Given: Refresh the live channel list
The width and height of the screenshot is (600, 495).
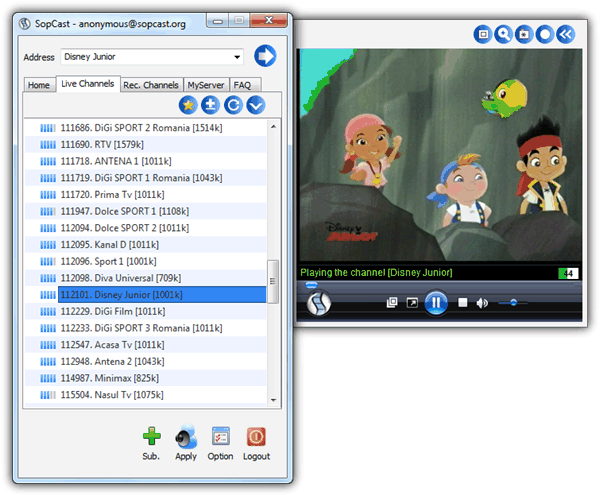Looking at the screenshot, I should pyautogui.click(x=233, y=105).
